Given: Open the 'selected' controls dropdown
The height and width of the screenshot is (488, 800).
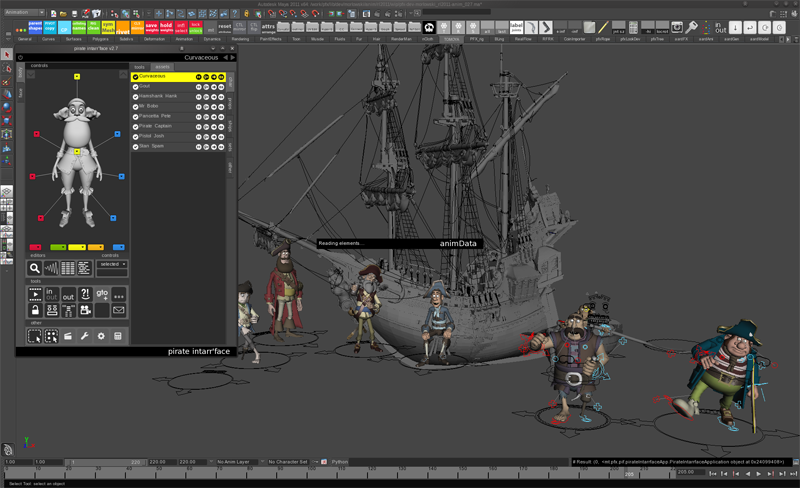Looking at the screenshot, I should pyautogui.click(x=112, y=264).
